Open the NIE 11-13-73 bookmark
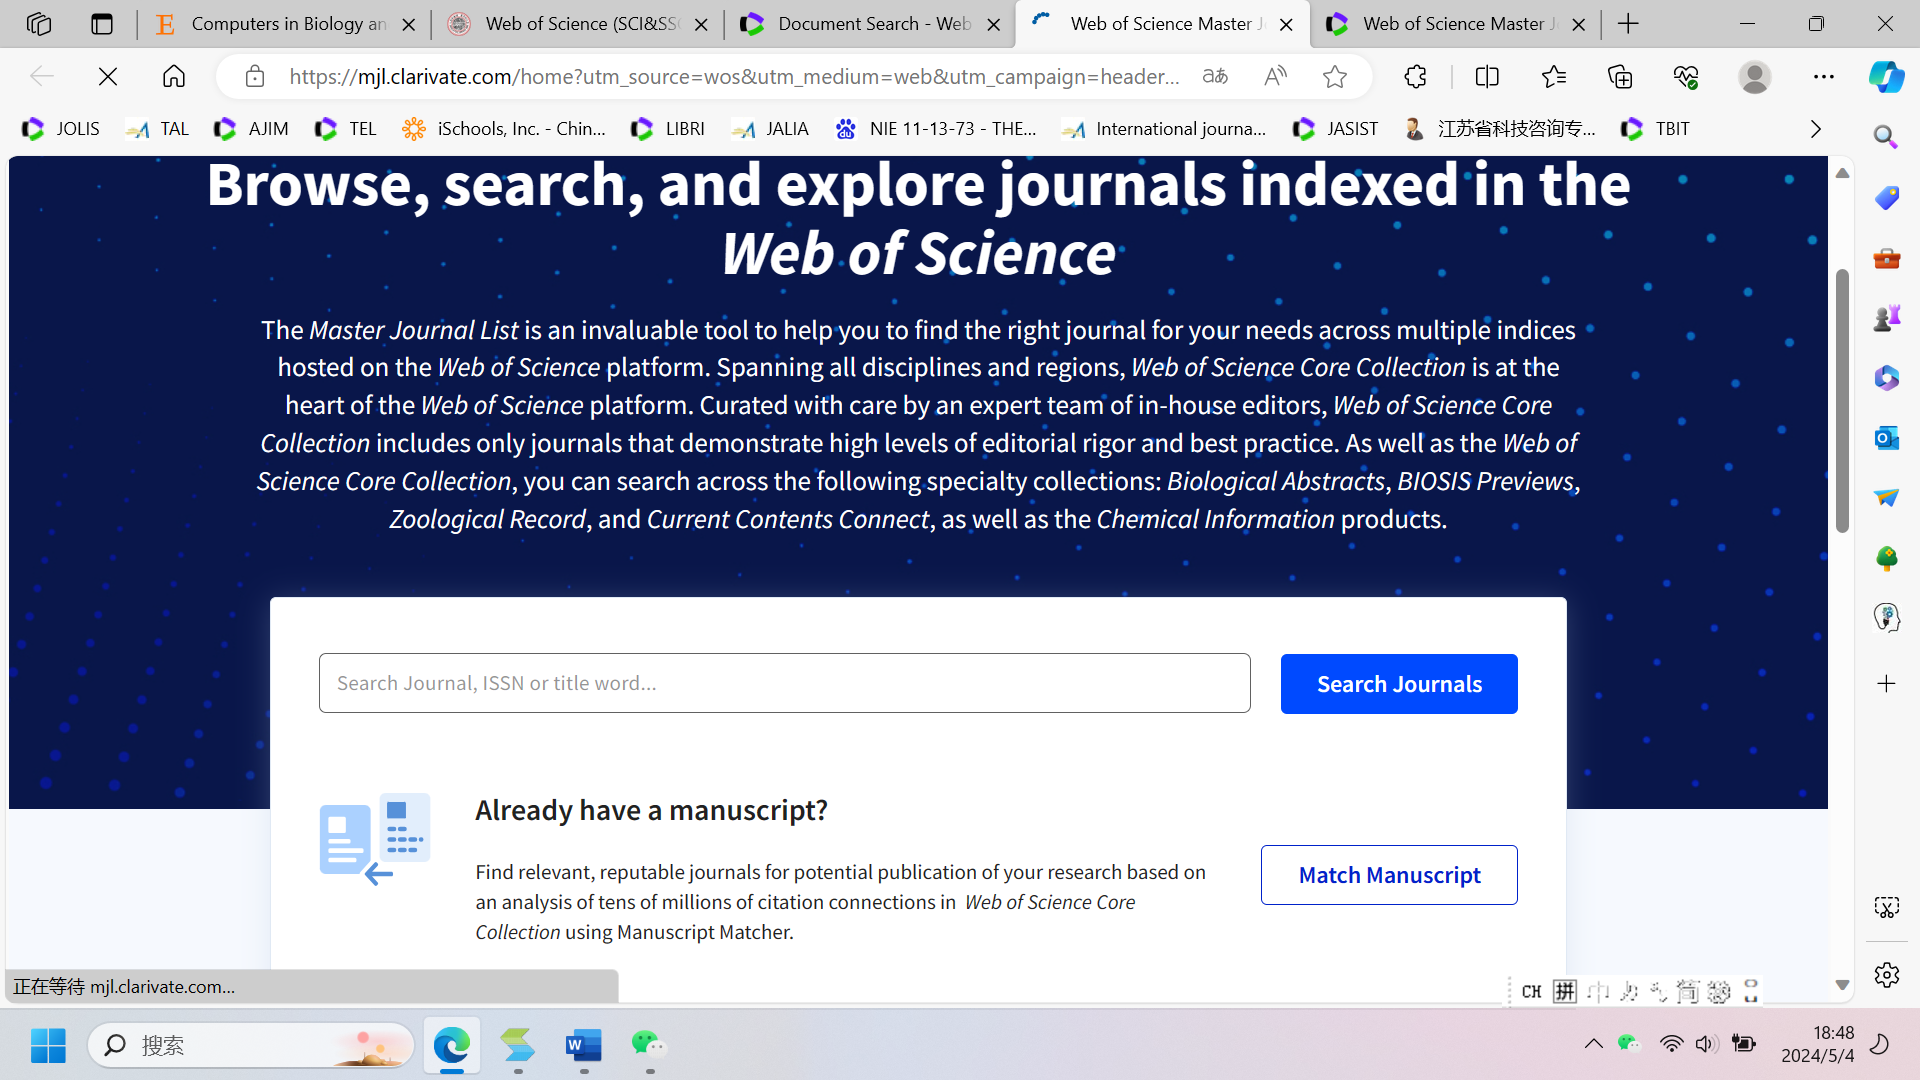This screenshot has height=1080, width=1920. [x=936, y=129]
